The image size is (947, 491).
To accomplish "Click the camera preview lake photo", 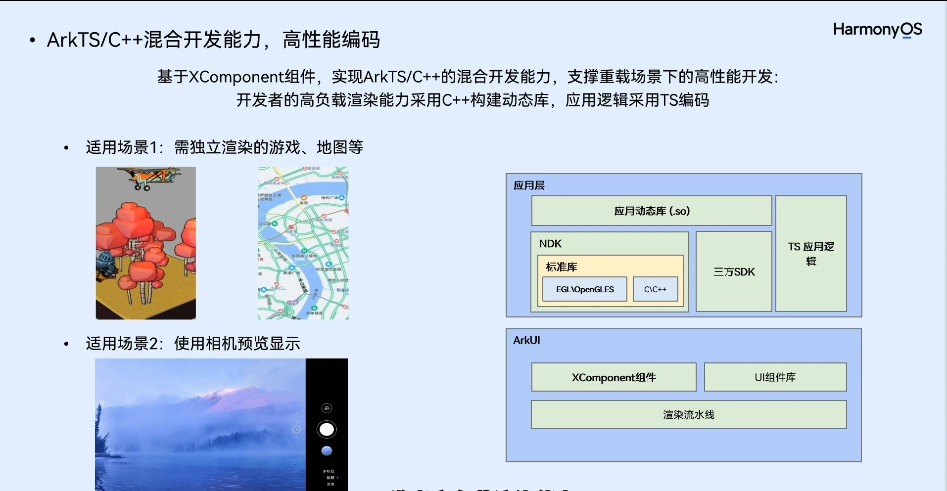I will click(x=201, y=425).
